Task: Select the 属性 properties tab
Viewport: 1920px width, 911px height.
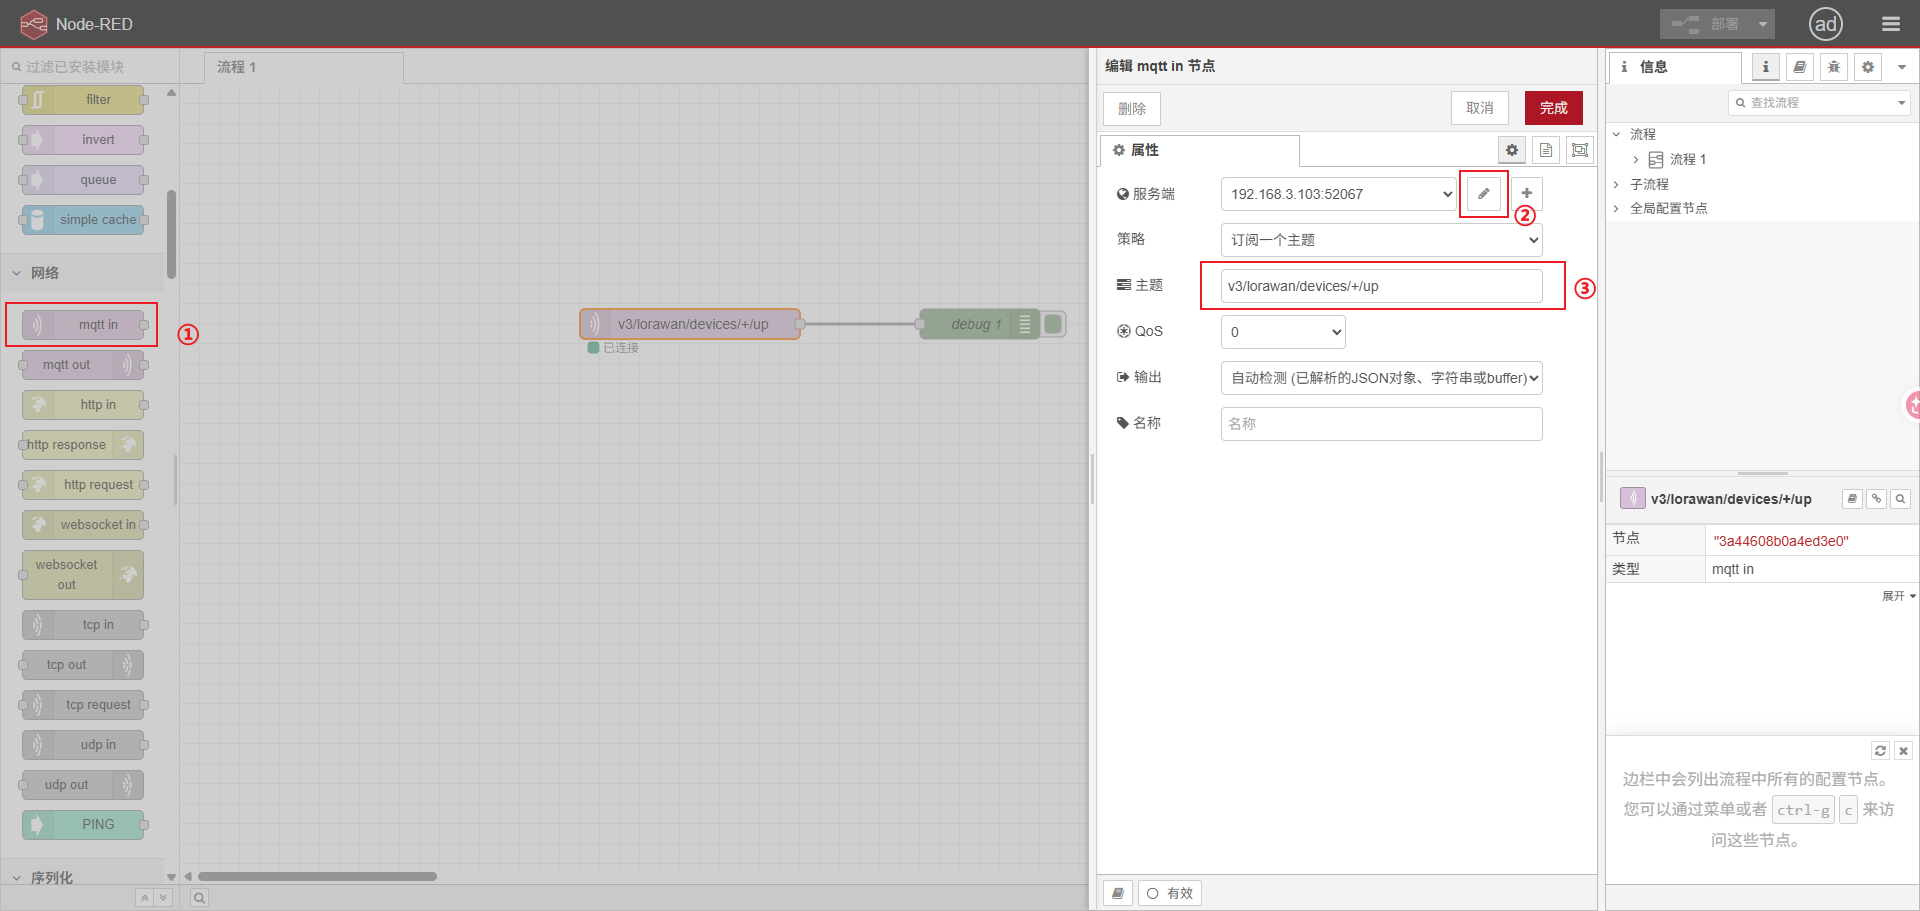Action: pos(1200,150)
